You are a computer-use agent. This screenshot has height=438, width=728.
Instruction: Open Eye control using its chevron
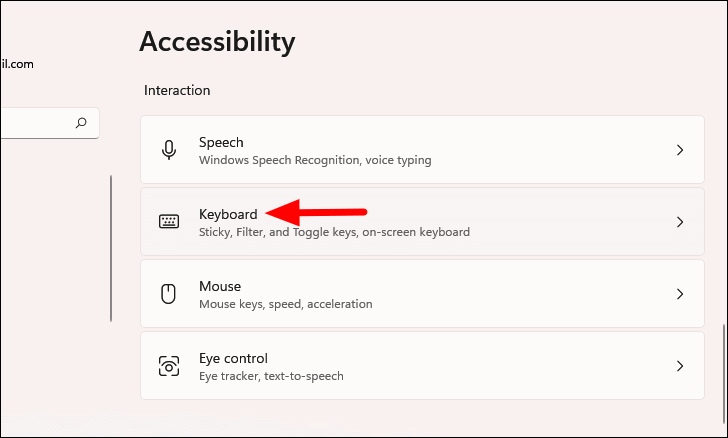click(680, 366)
